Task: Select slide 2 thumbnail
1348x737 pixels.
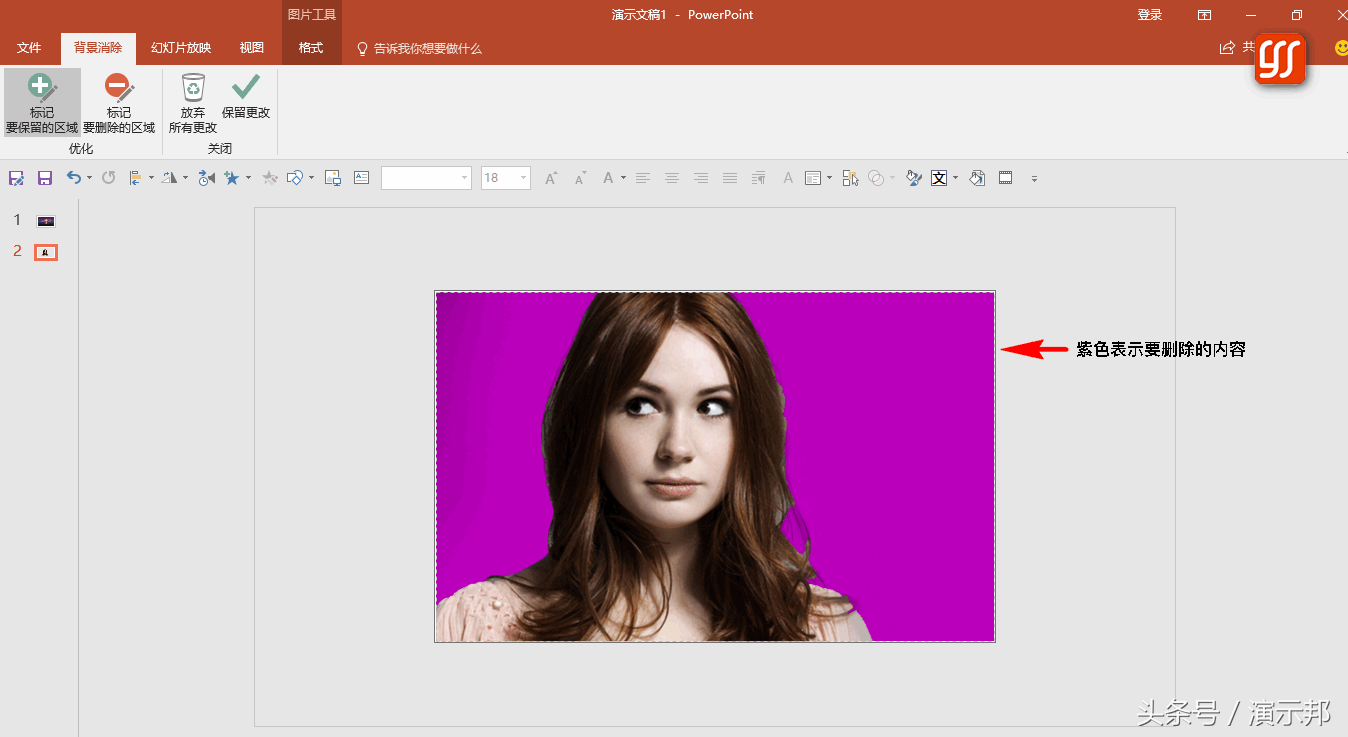Action: (x=46, y=252)
